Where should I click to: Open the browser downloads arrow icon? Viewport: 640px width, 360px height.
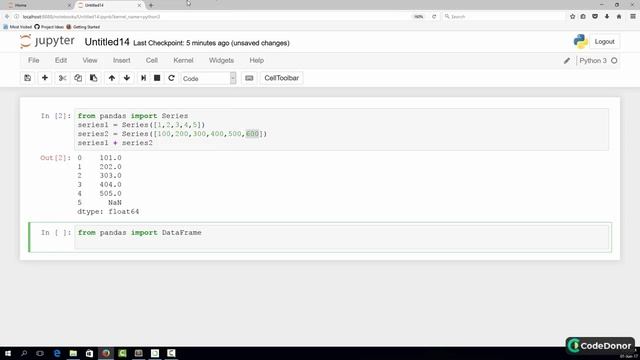607,17
